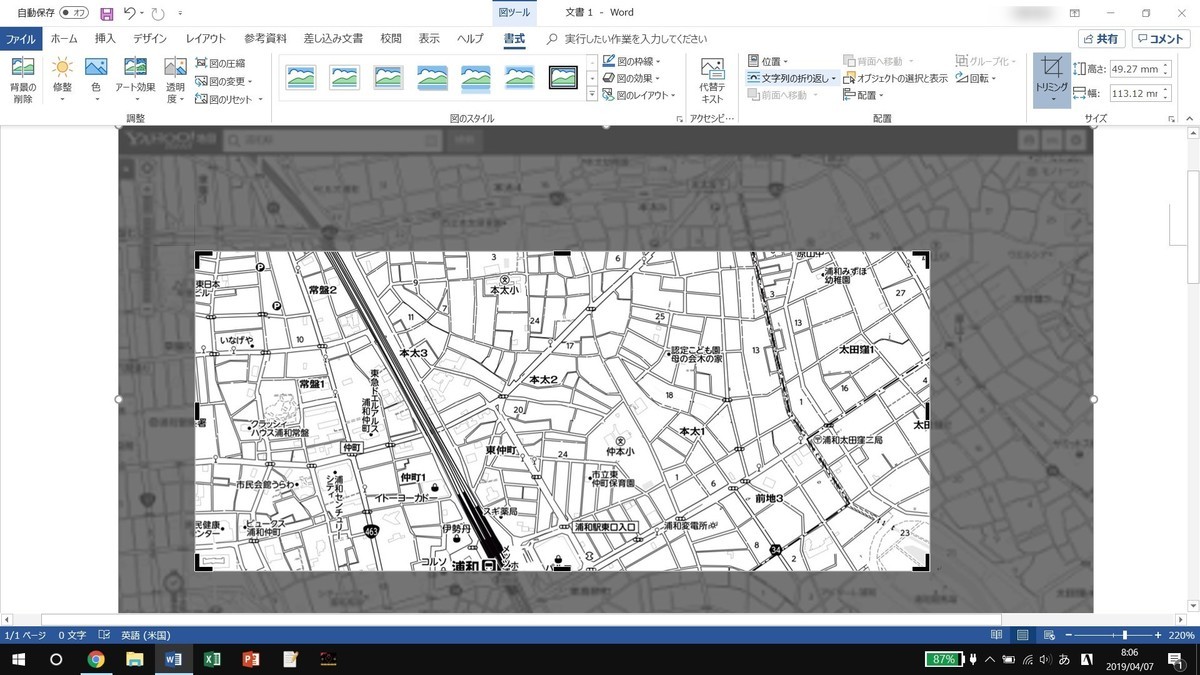Click the Windows Start button

[x=18, y=659]
